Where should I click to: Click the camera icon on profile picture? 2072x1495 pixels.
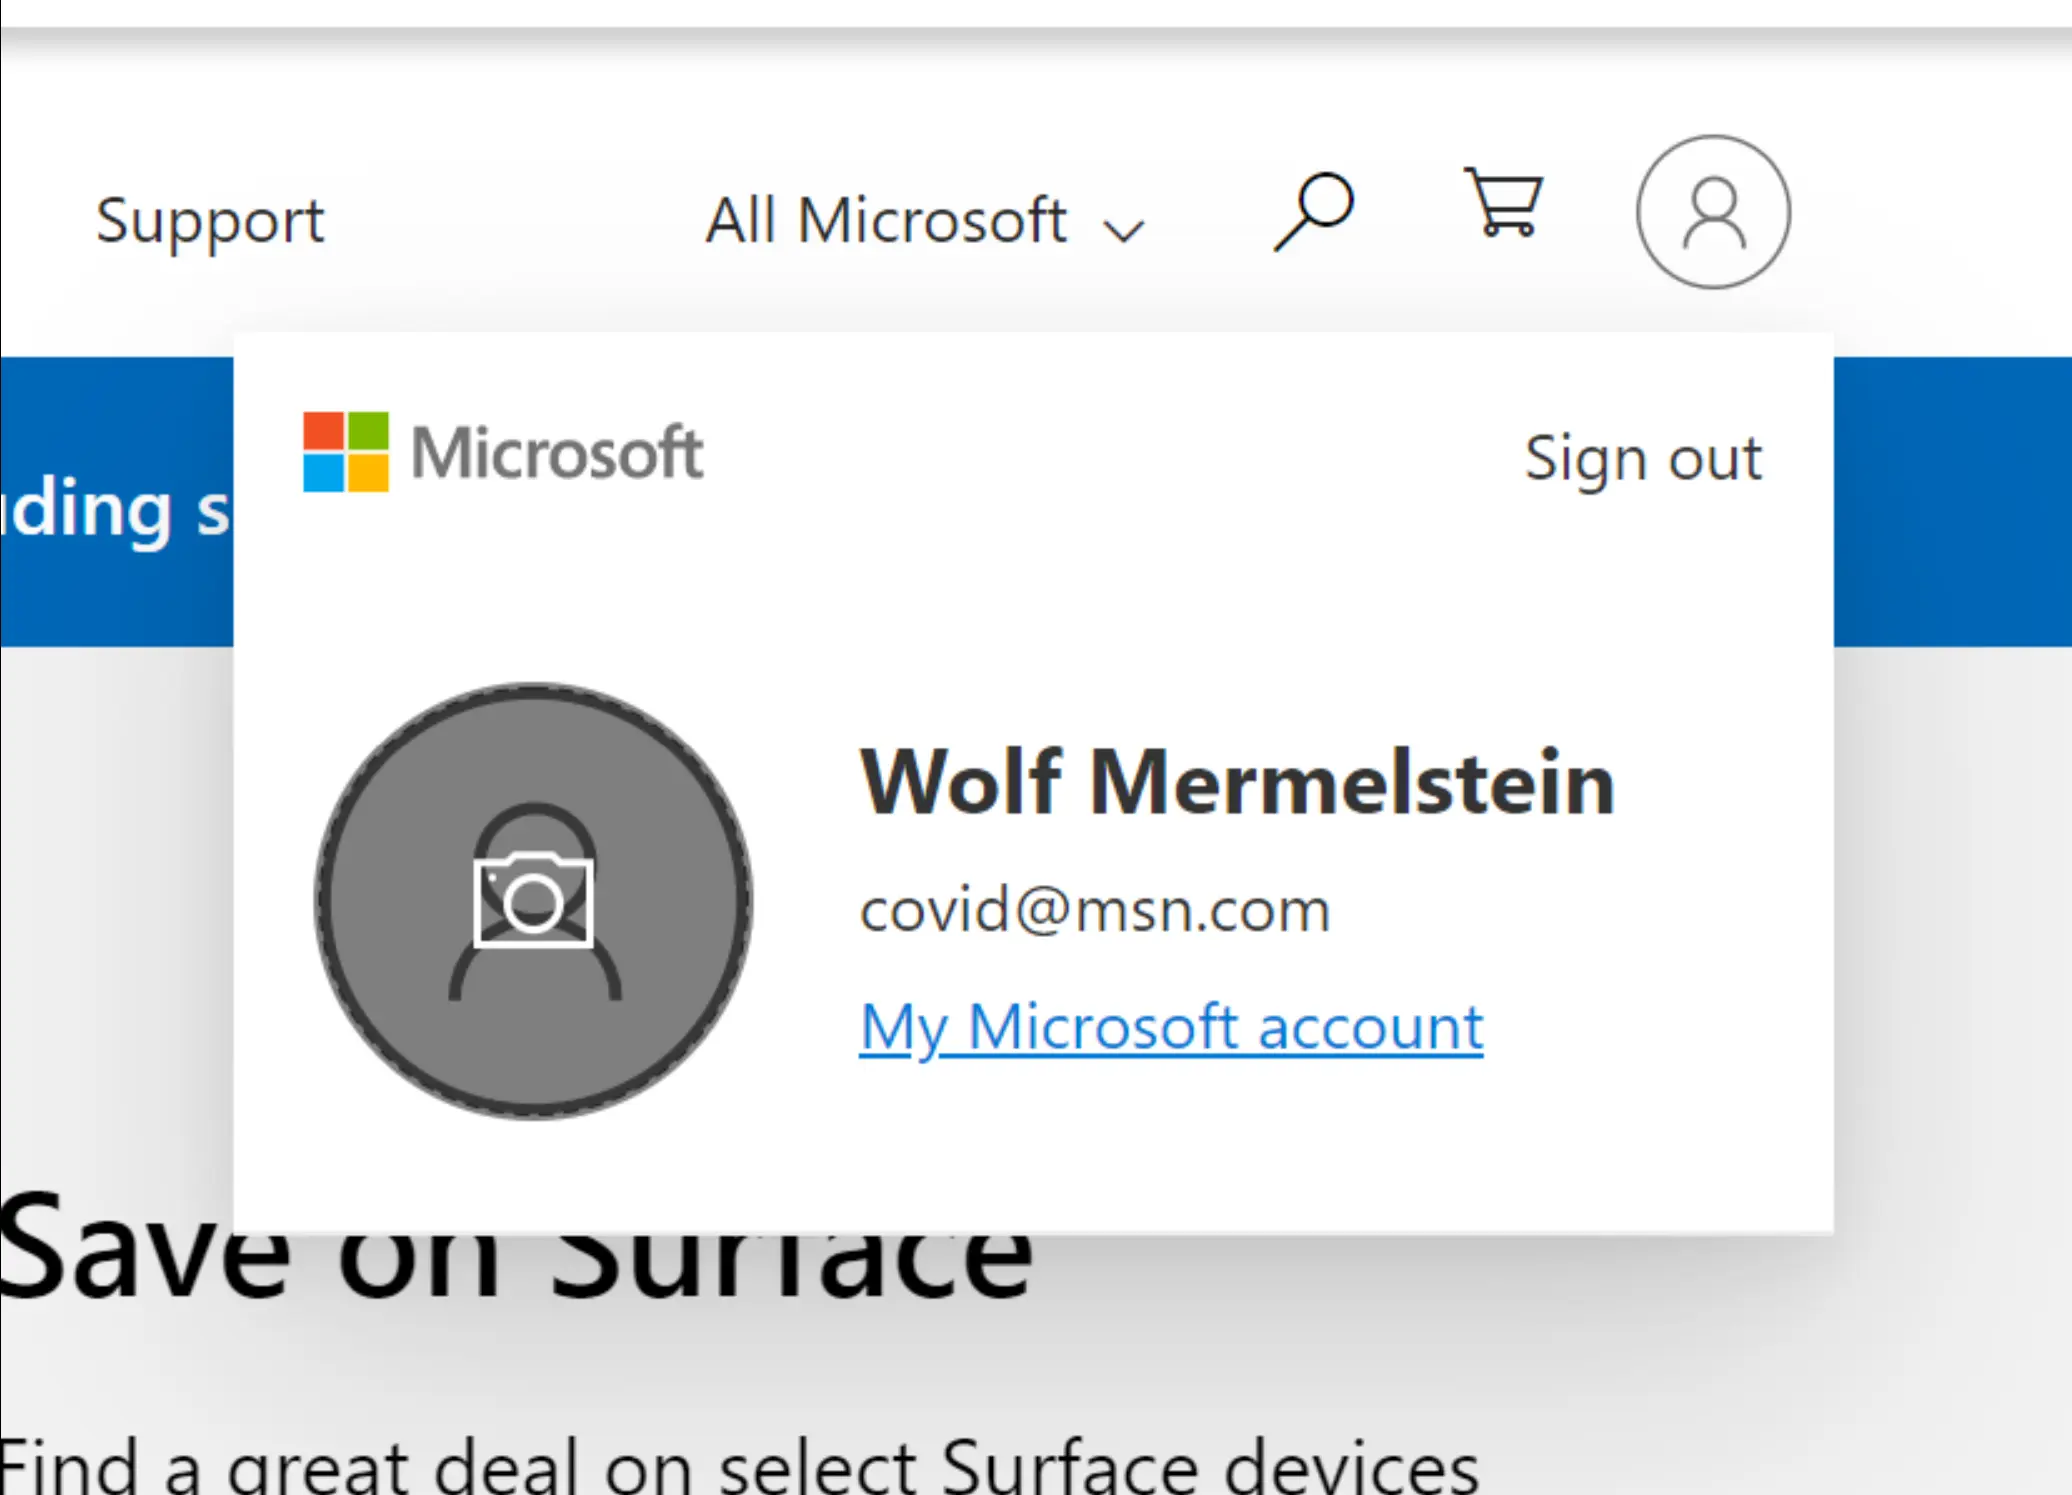point(533,900)
